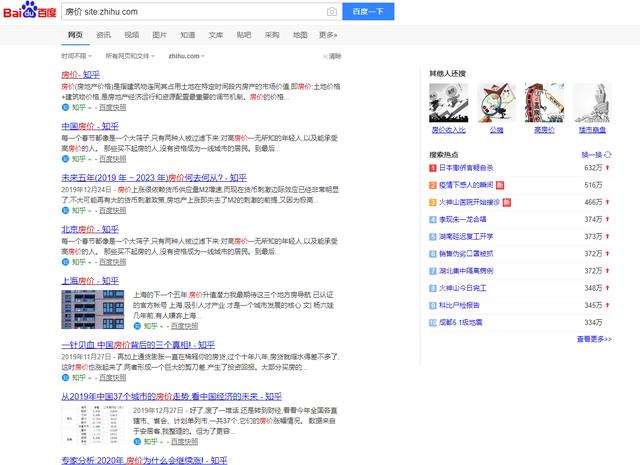Open the zhihu.com site filter dropdown
Viewport: 640px width, 465px height.
[186, 56]
